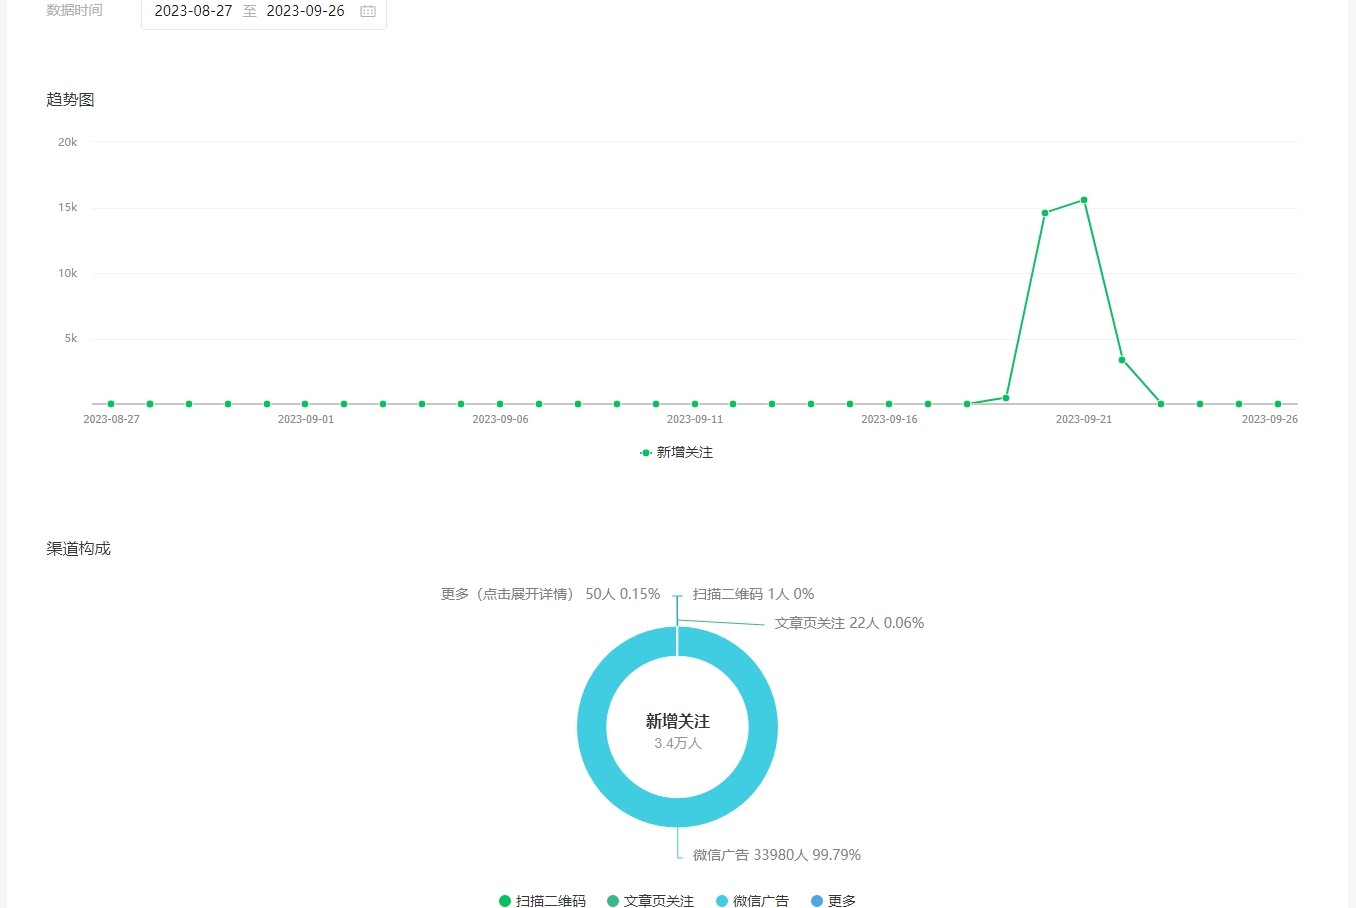Click the 2023-09-01 axis date label

tap(306, 419)
